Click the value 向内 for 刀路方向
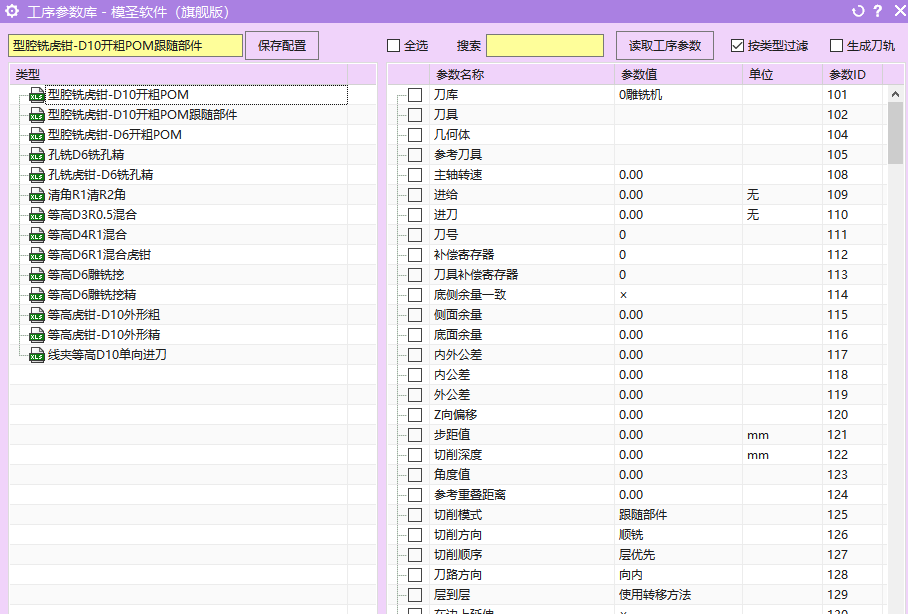Screen dimensions: 908x614 coord(631,575)
